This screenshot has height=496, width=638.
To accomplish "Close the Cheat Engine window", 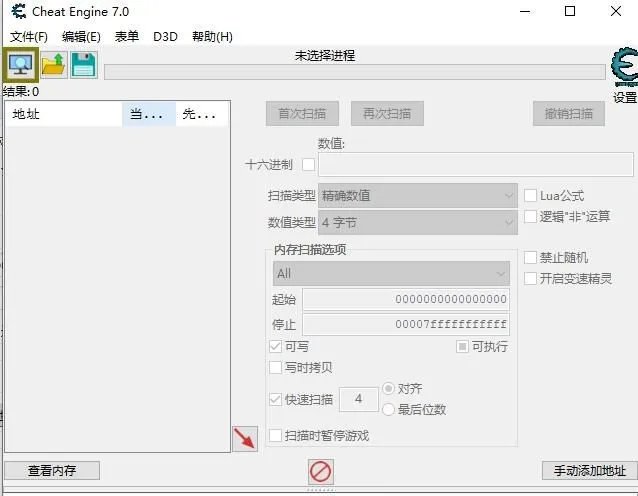I will click(616, 11).
